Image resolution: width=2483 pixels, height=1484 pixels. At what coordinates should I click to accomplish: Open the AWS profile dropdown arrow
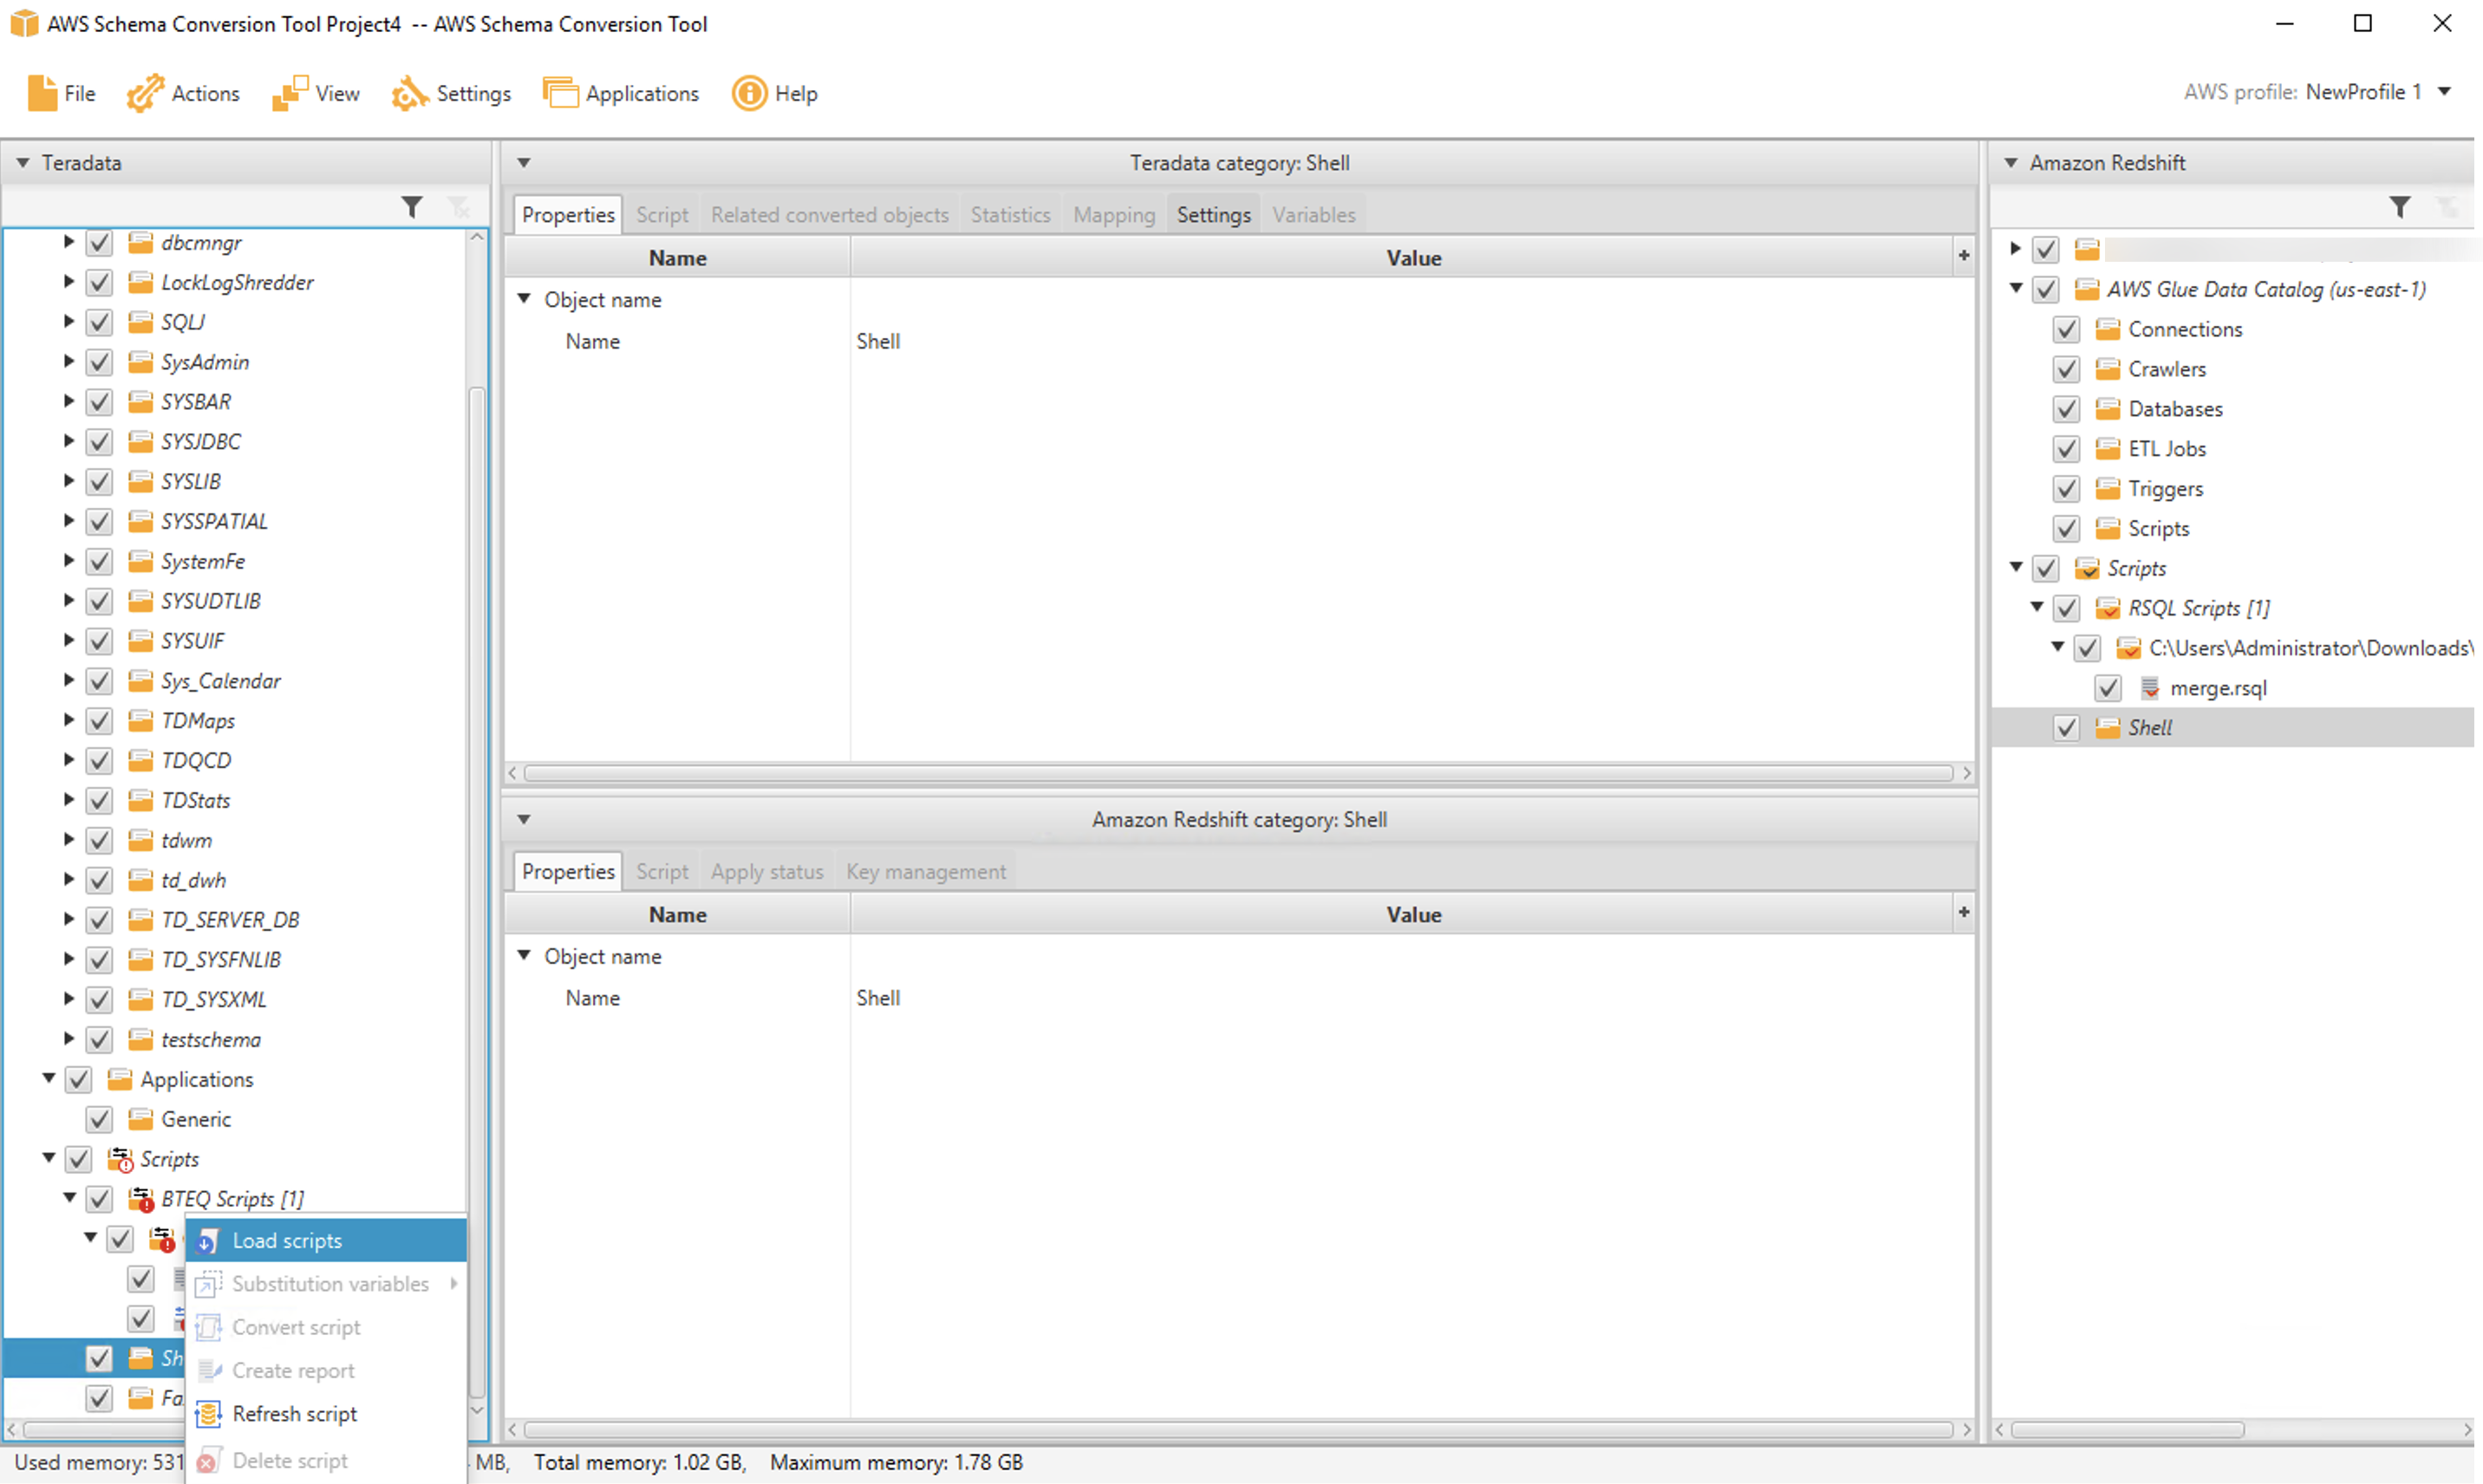click(x=2444, y=92)
